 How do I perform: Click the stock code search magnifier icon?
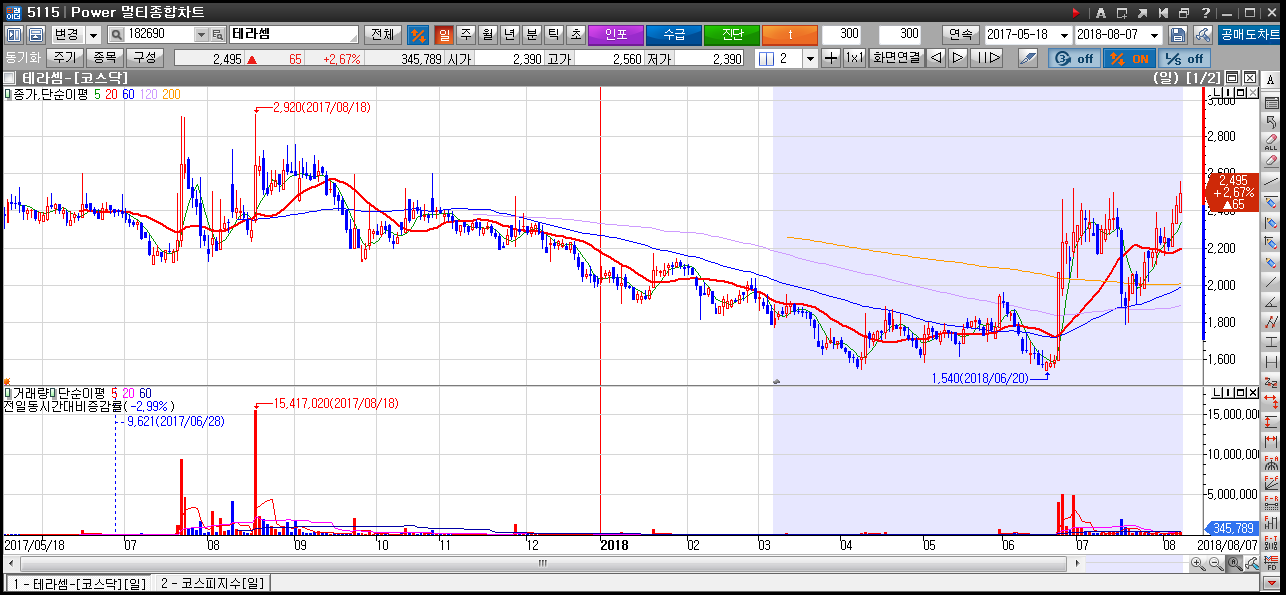(x=116, y=34)
